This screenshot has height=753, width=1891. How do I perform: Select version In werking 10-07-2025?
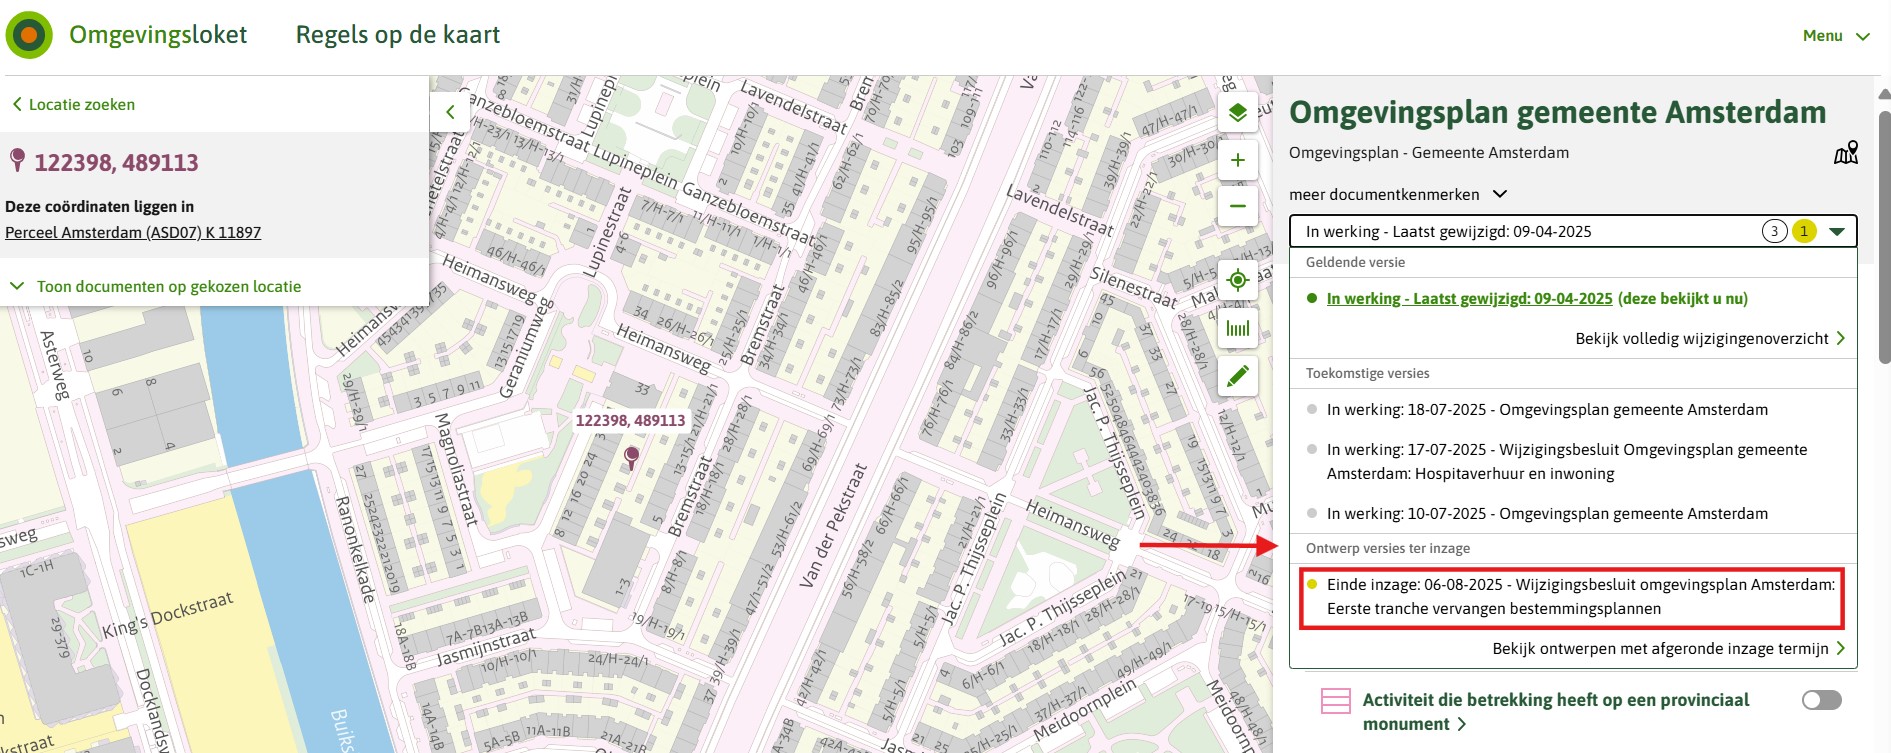click(x=1546, y=514)
